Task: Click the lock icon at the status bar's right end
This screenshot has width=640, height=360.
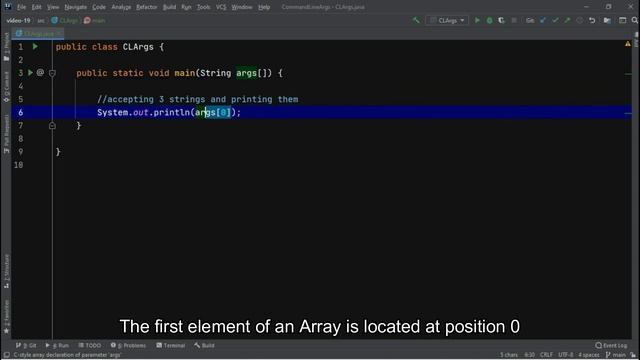Action: 633,355
